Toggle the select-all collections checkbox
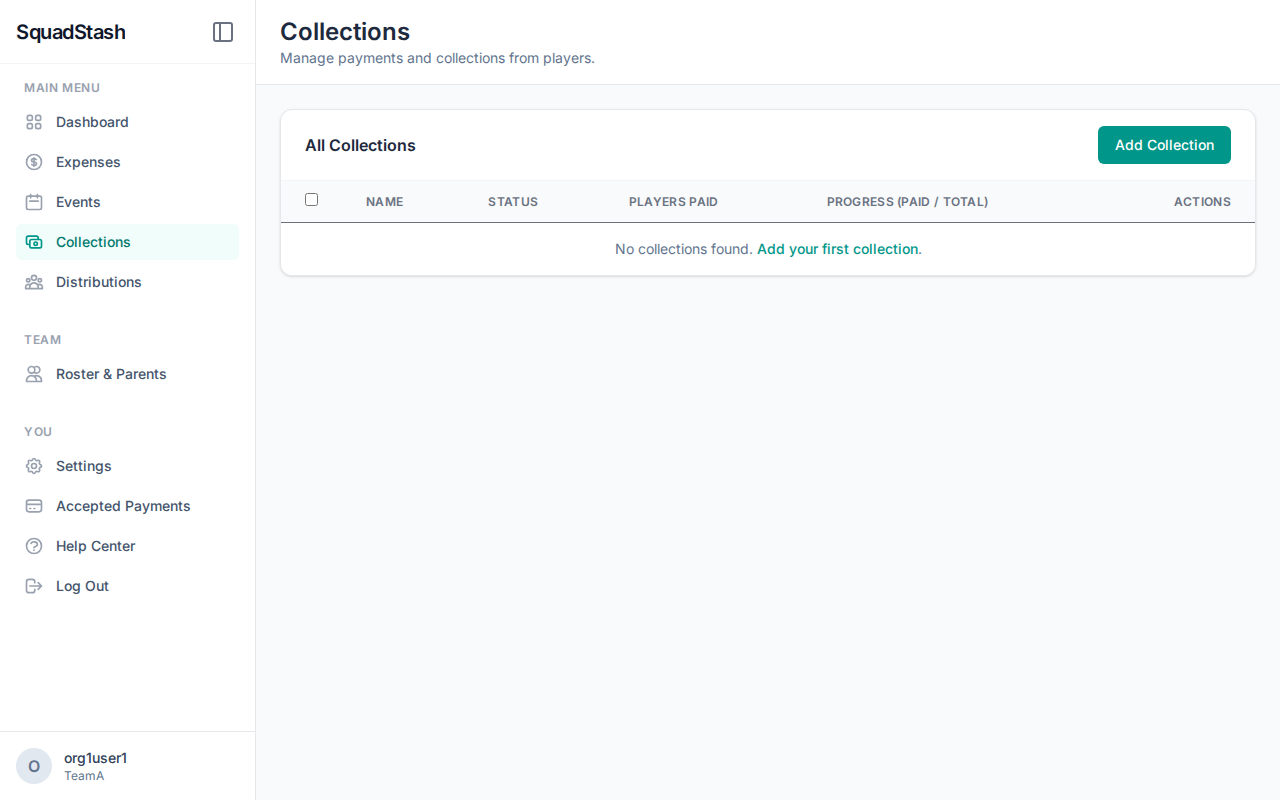The width and height of the screenshot is (1280, 800). [311, 200]
